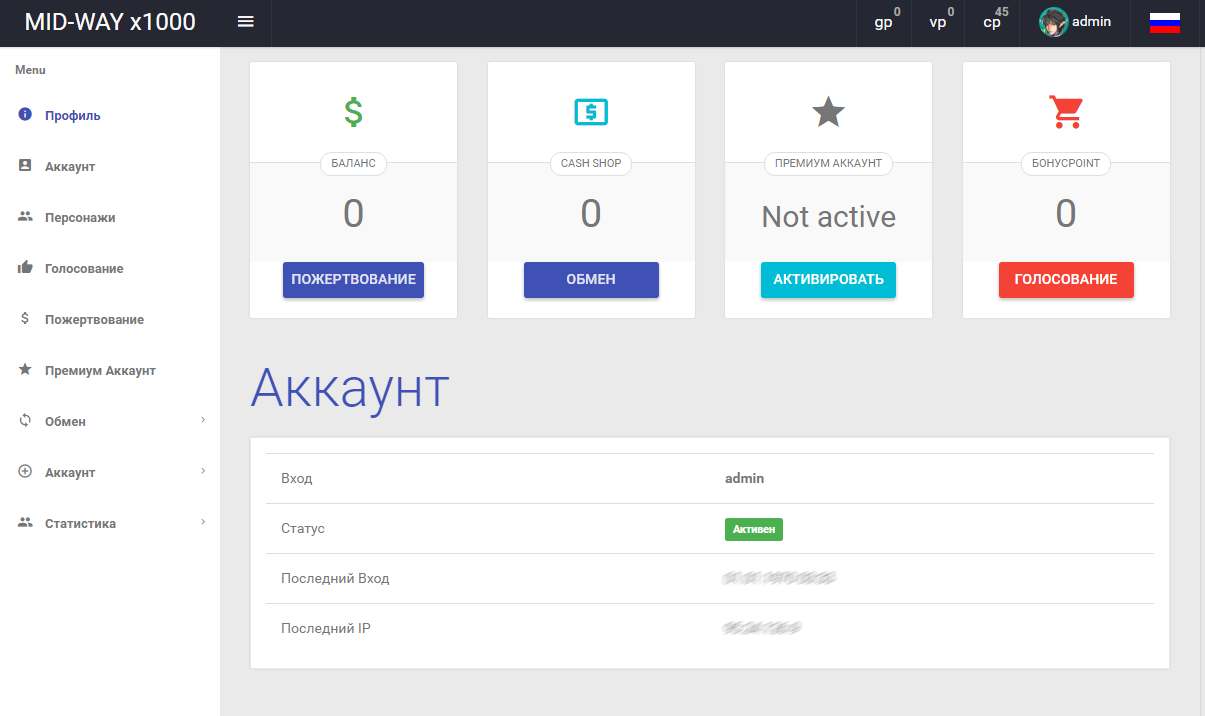Viewport: 1205px width, 716px height.
Task: Expand the Обмен submenu chevron
Action: tap(203, 420)
